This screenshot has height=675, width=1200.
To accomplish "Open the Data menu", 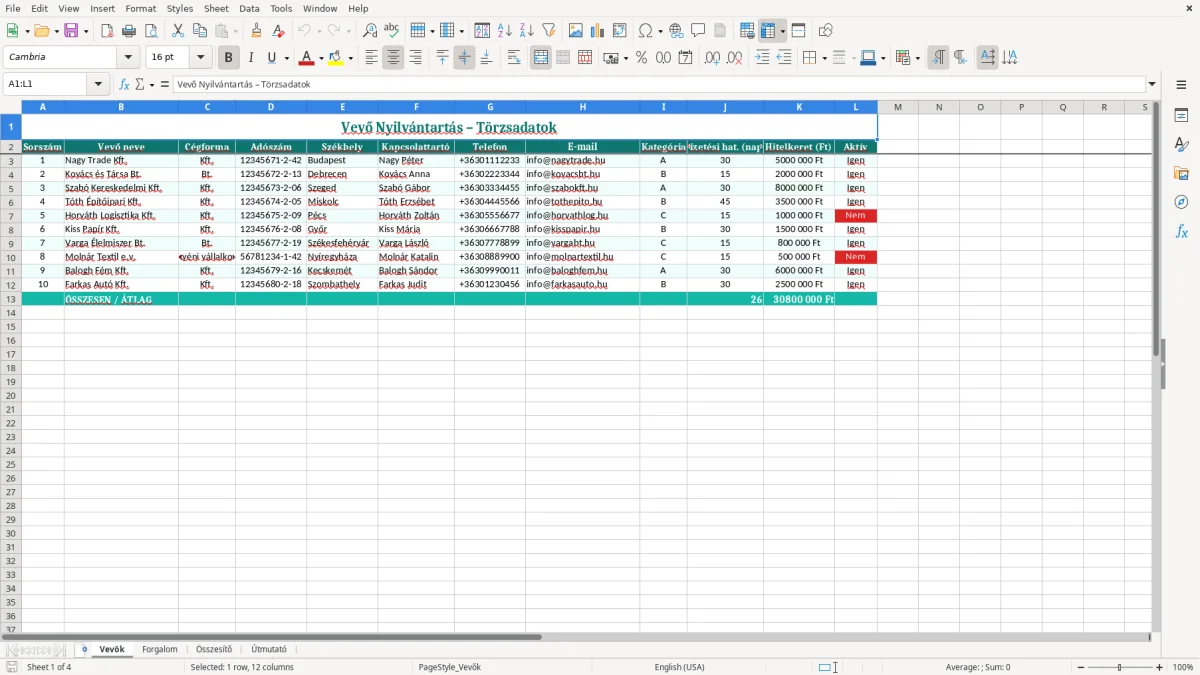I will coord(249,8).
